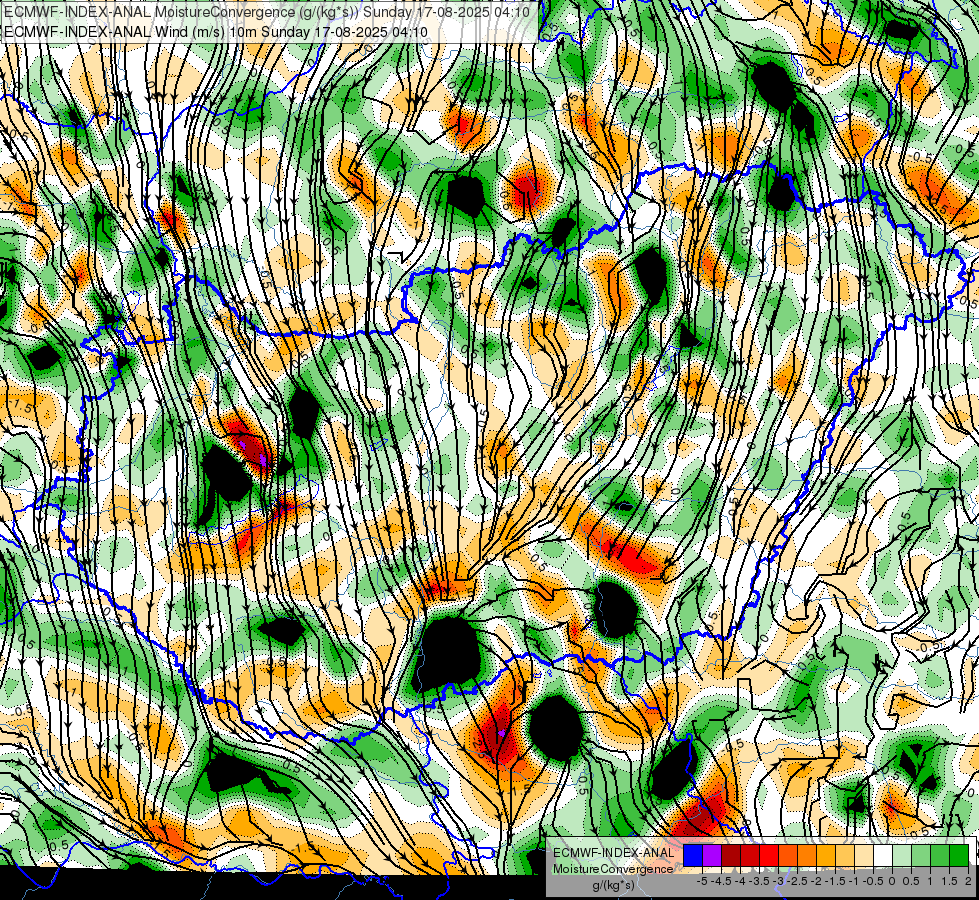Pick the orange-red swatch between -3 and -2.5
Screen dimensions: 979x900
click(x=788, y=855)
